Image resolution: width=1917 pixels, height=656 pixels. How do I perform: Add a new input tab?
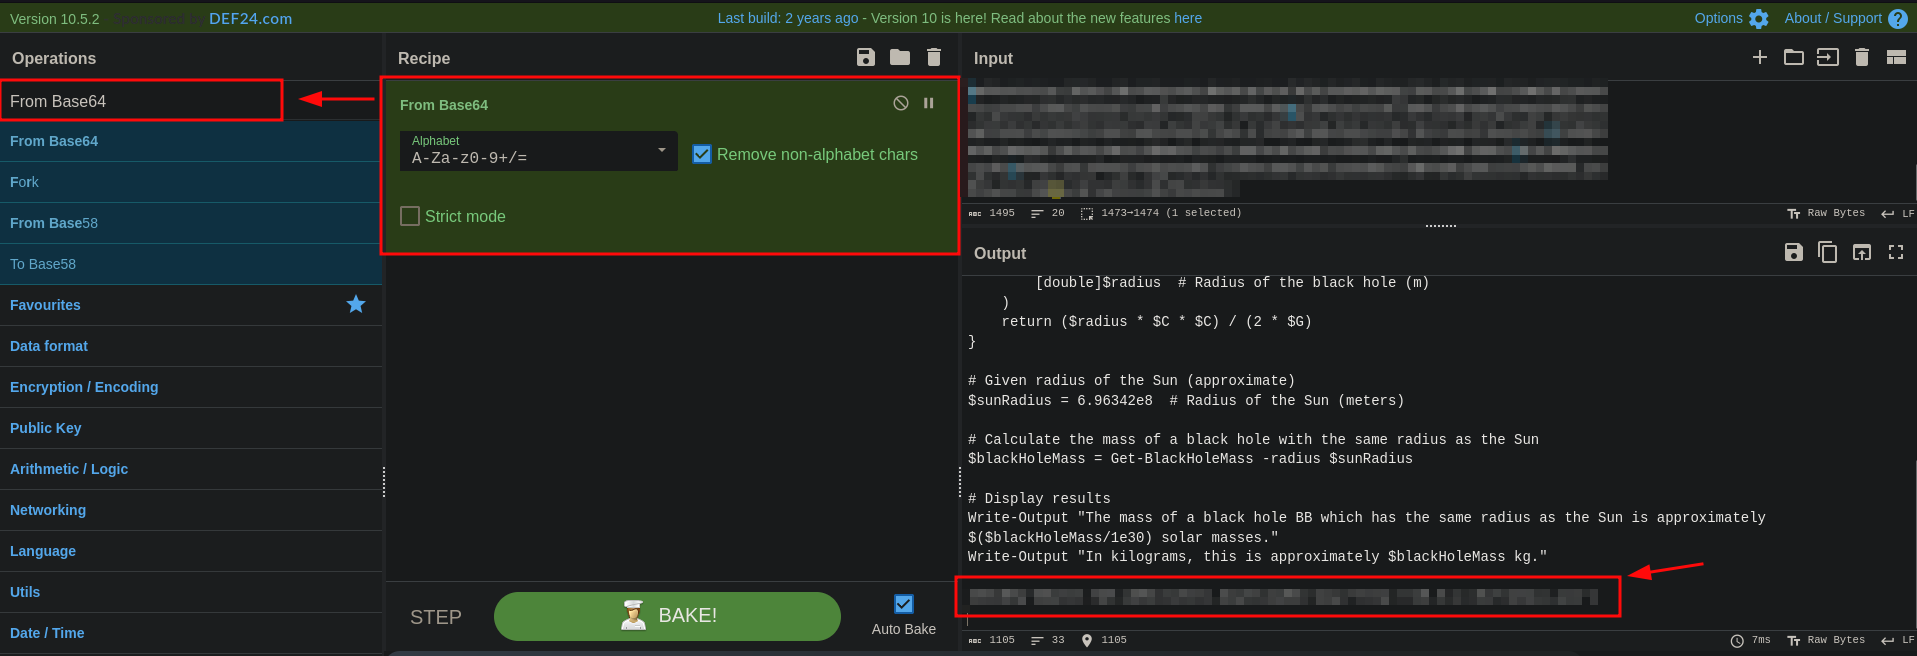(x=1760, y=58)
